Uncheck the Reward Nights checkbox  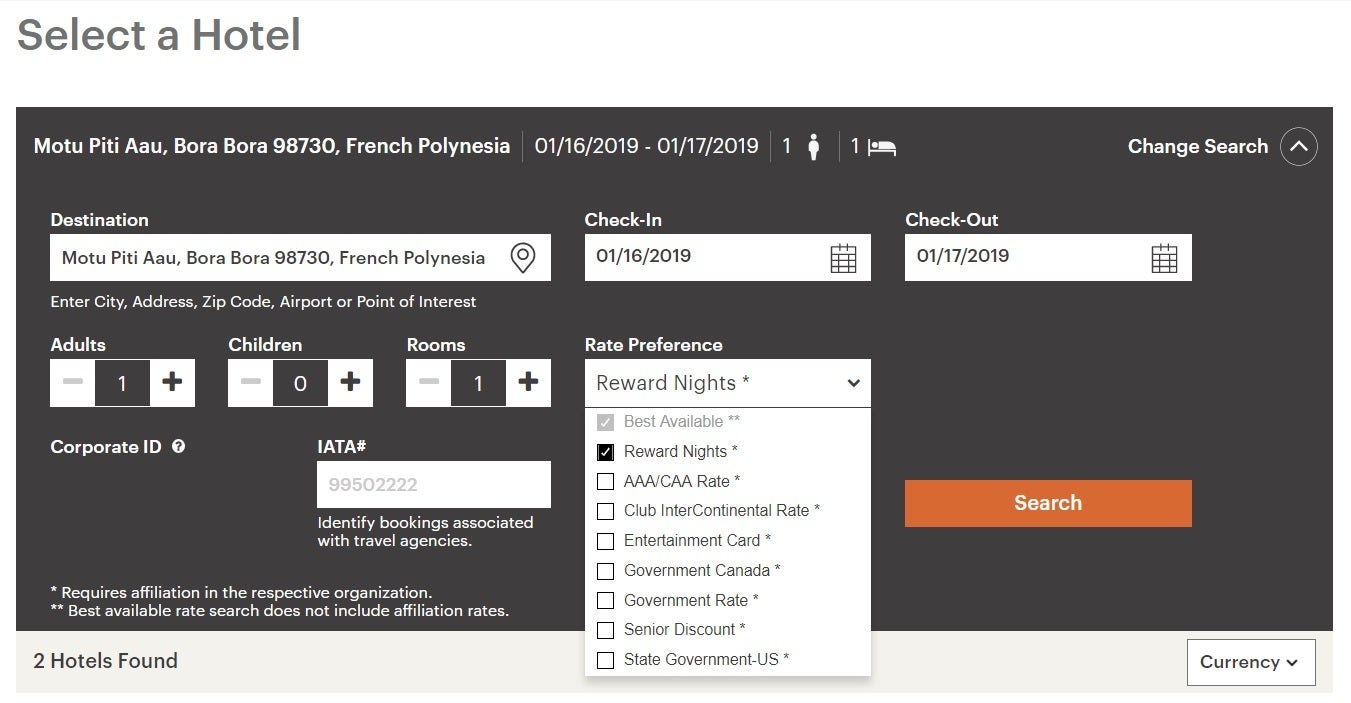point(605,452)
